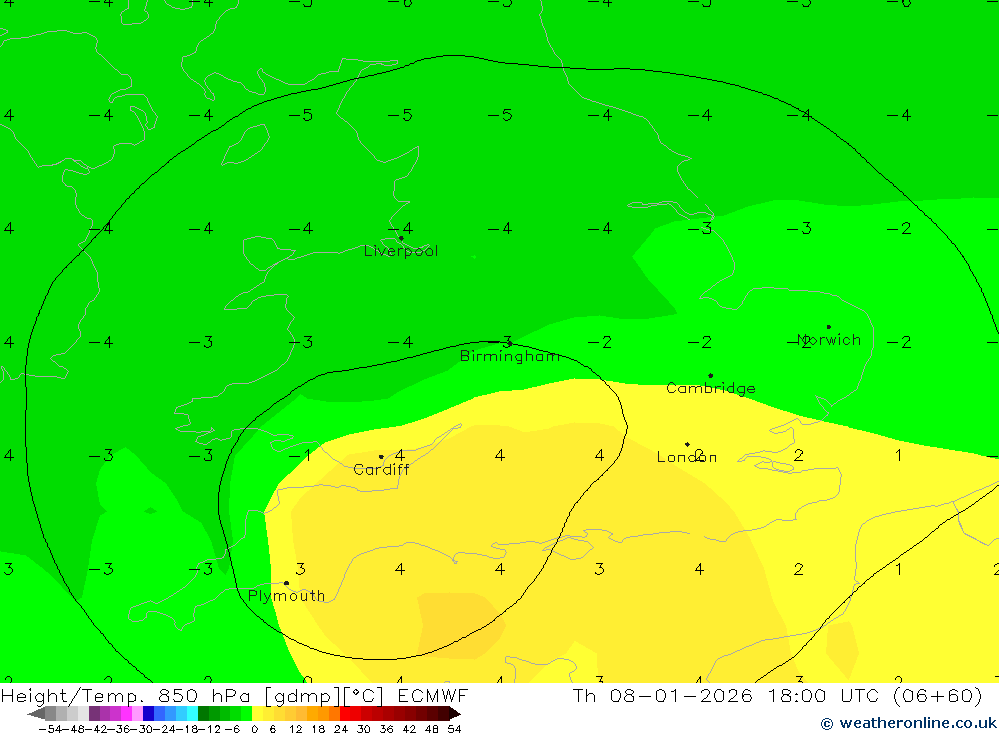Click the Plymouth city label

[286, 596]
